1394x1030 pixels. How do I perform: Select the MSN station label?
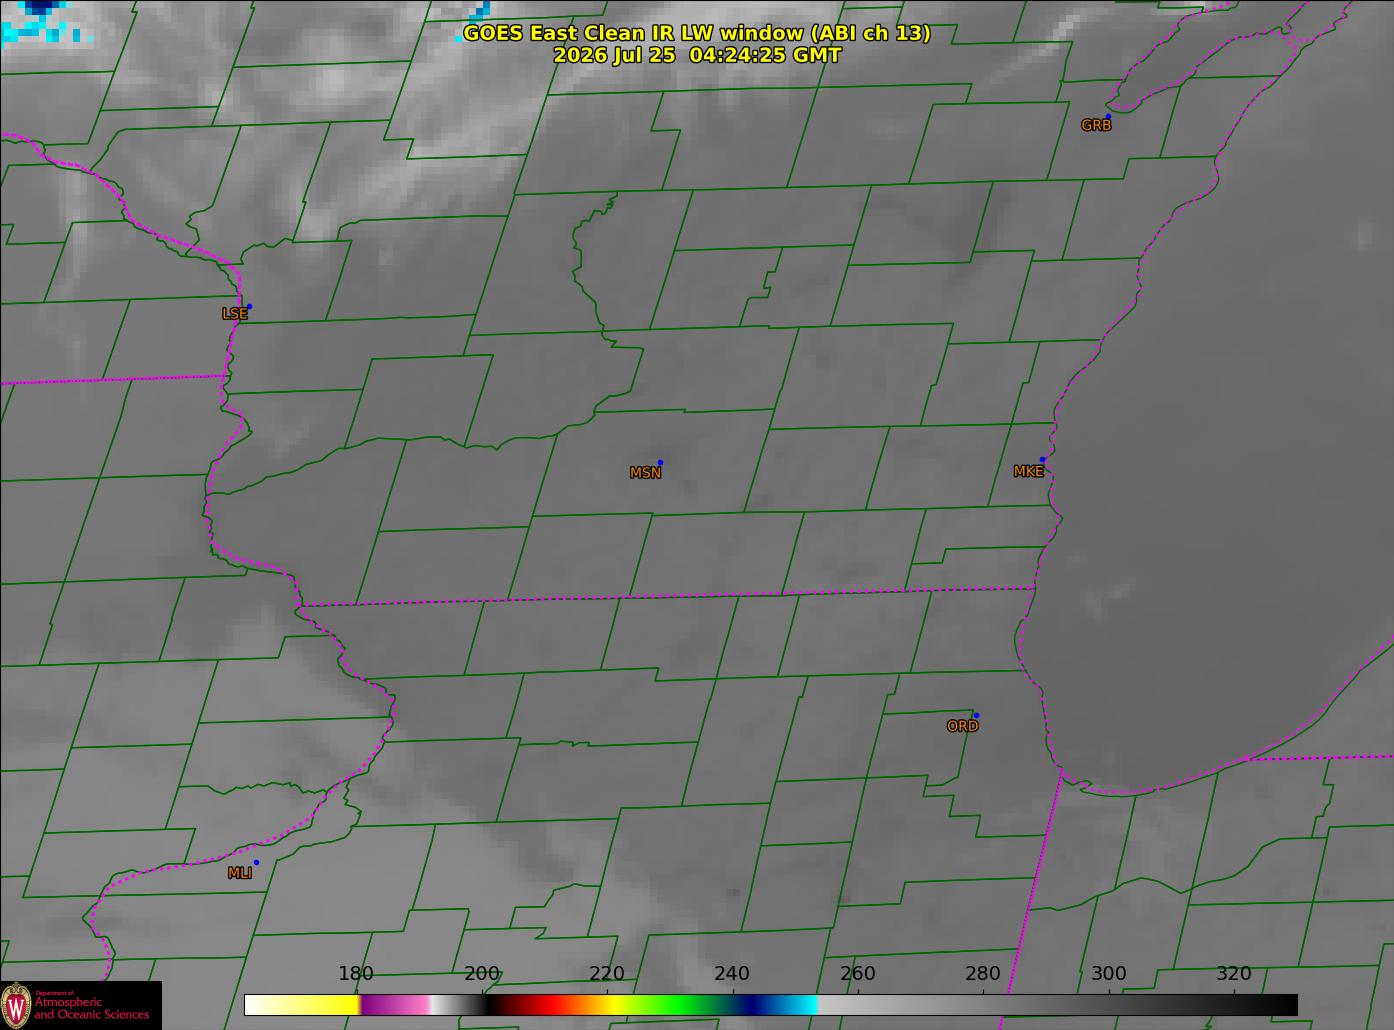645,472
